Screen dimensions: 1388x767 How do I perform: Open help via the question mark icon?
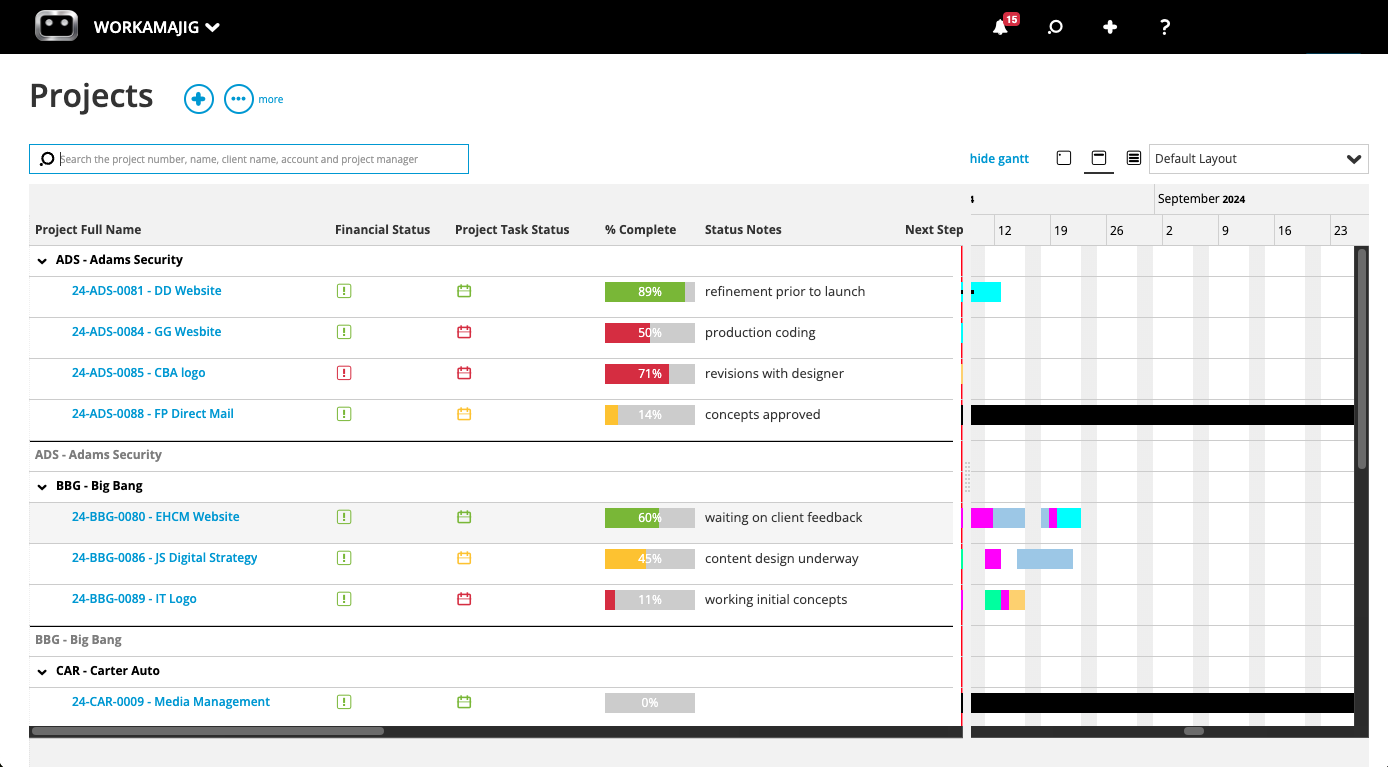[x=1164, y=27]
